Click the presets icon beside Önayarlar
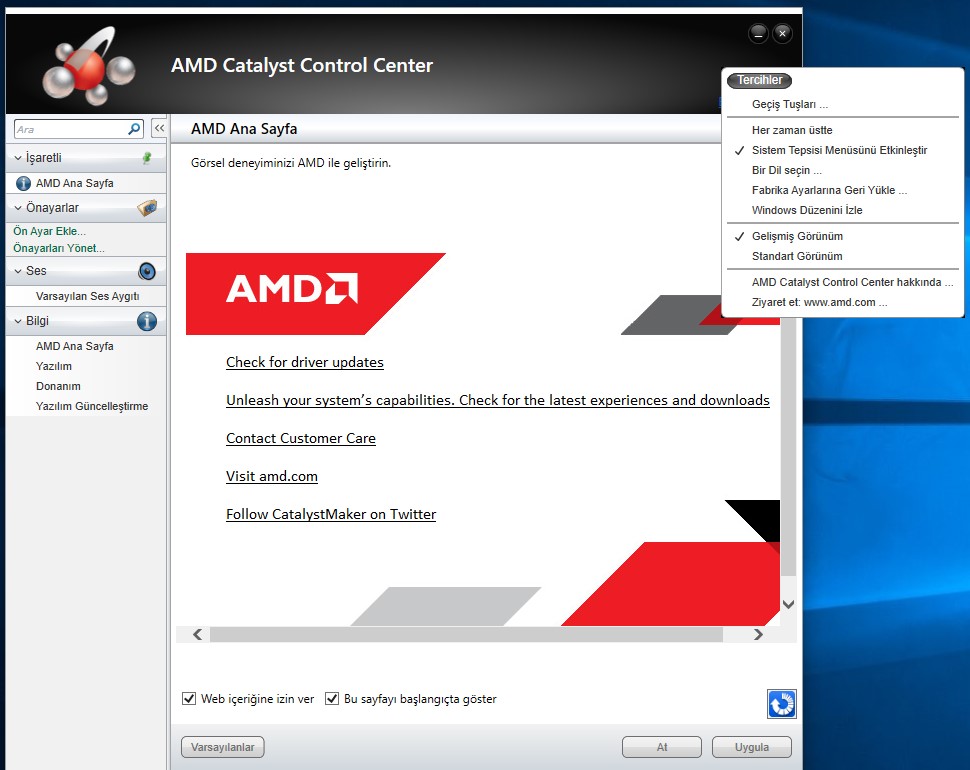 click(147, 208)
